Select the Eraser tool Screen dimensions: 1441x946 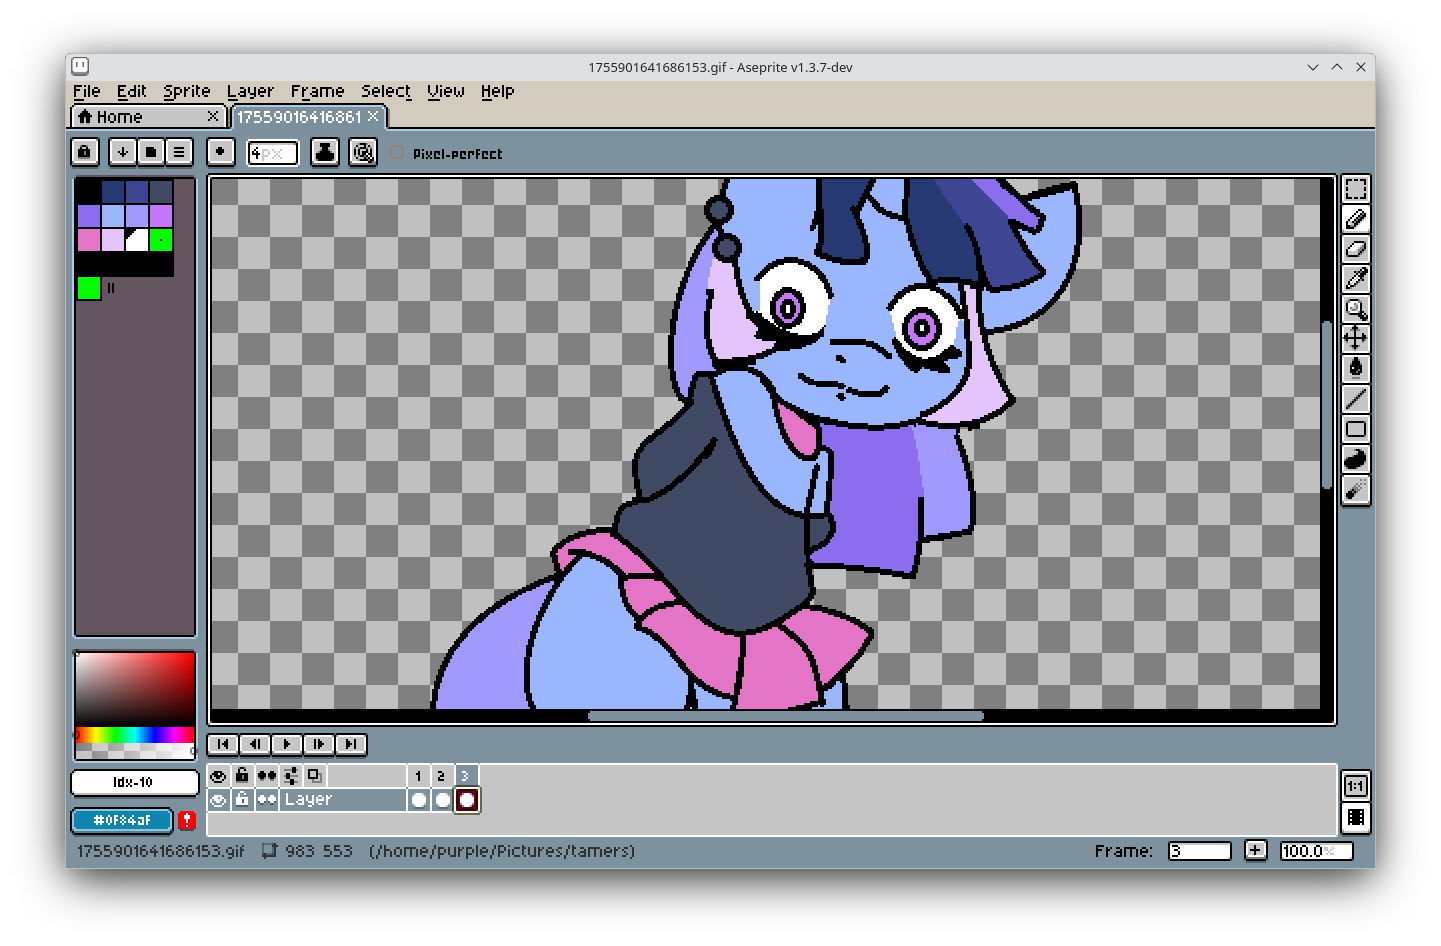pyautogui.click(x=1355, y=249)
